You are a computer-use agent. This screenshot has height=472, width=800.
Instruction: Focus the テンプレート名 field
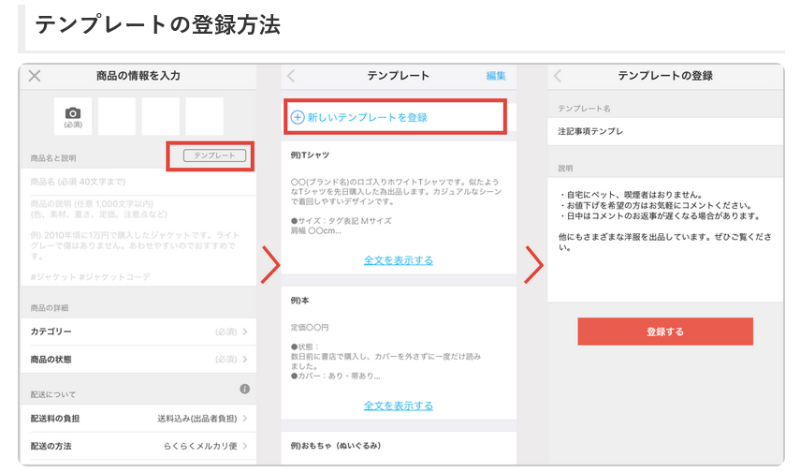pos(665,131)
